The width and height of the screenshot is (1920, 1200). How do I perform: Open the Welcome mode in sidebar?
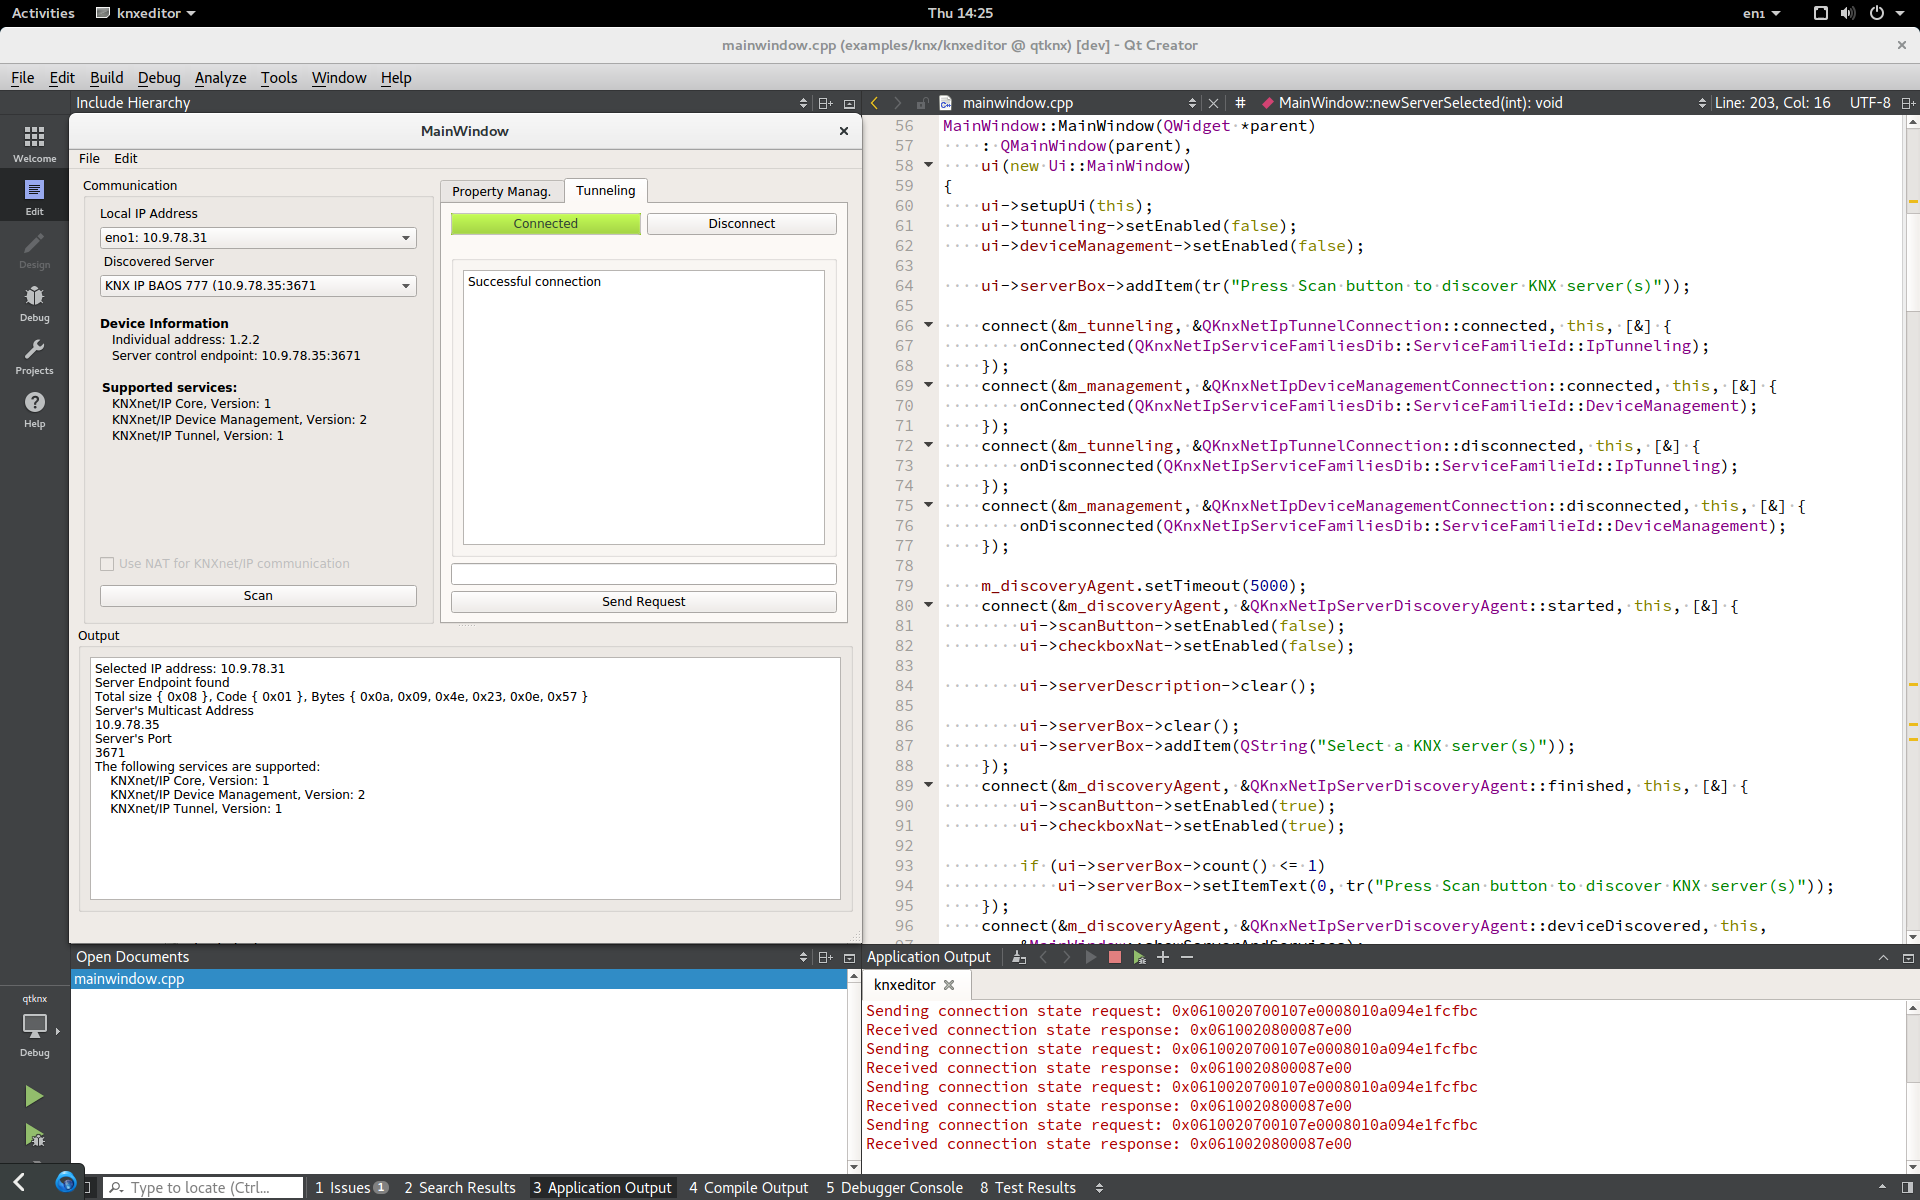34,143
